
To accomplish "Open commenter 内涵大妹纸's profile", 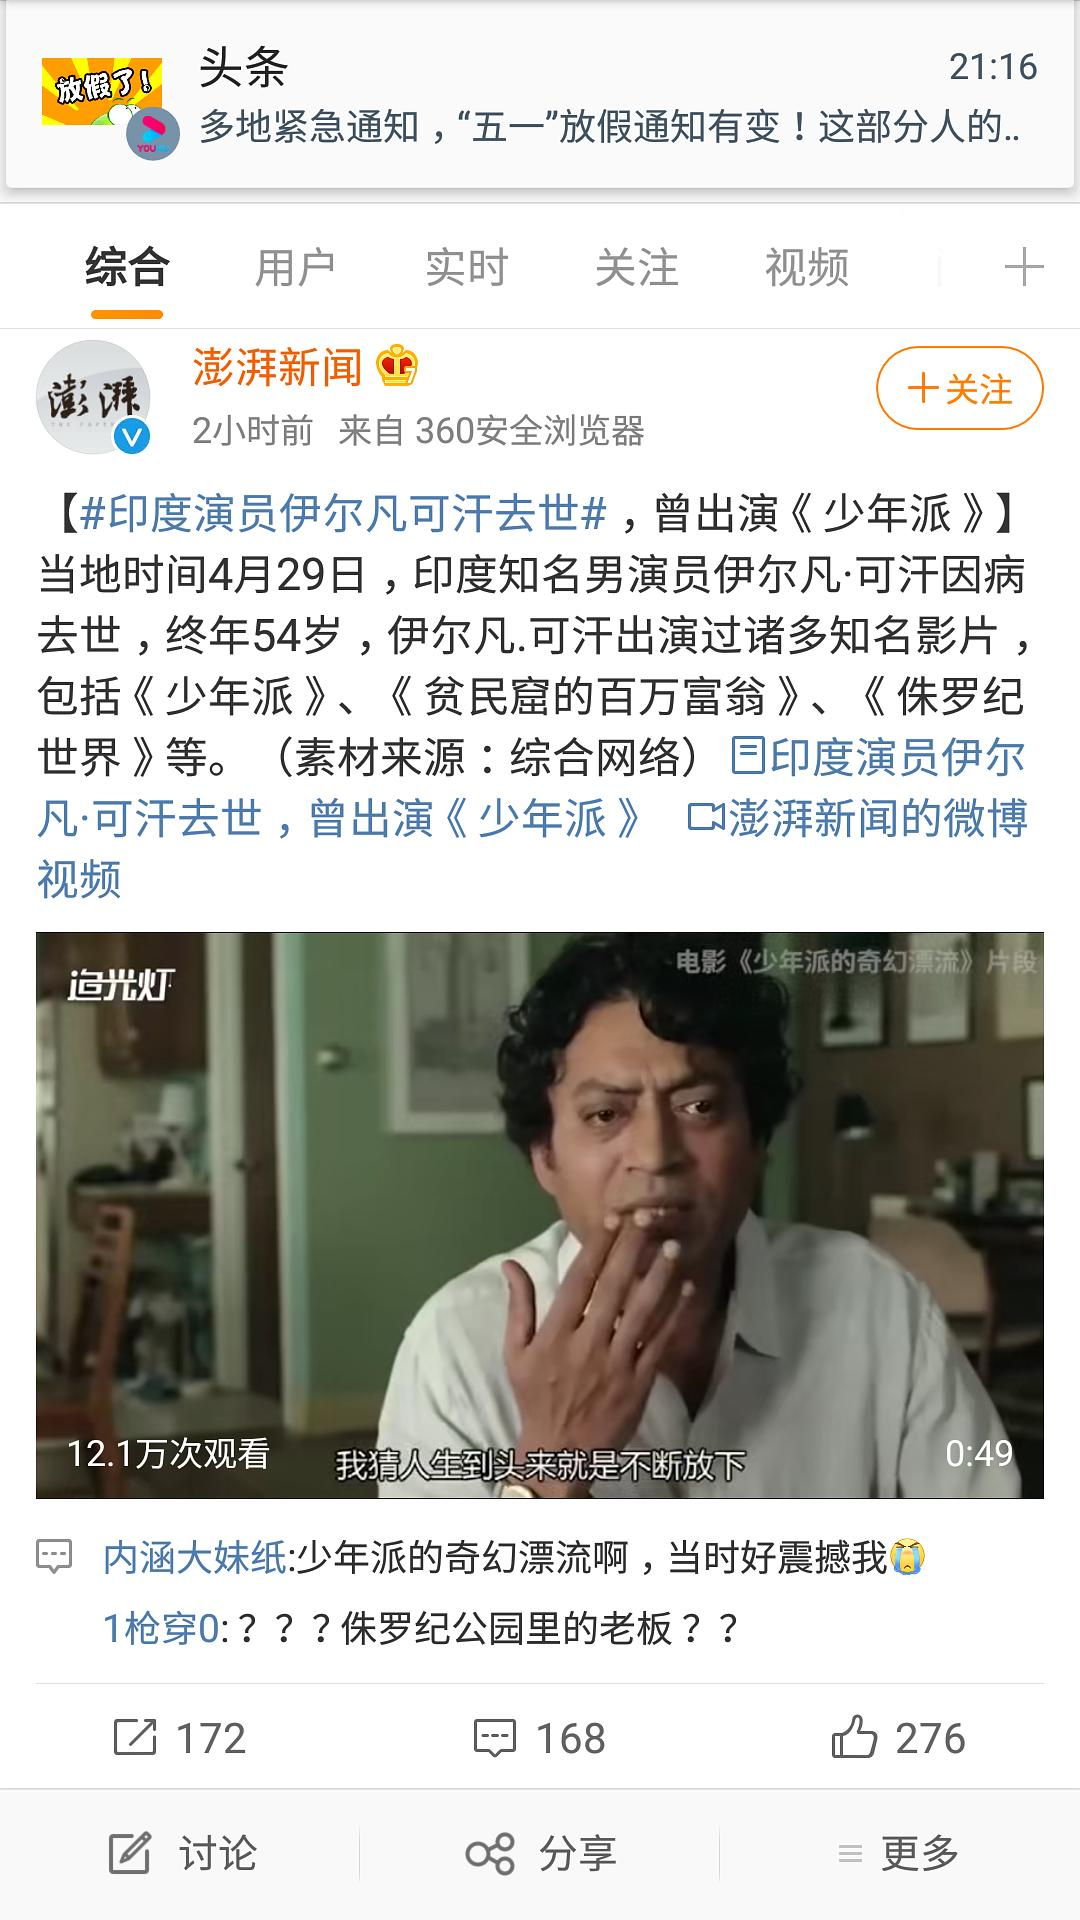I will click(195, 1557).
